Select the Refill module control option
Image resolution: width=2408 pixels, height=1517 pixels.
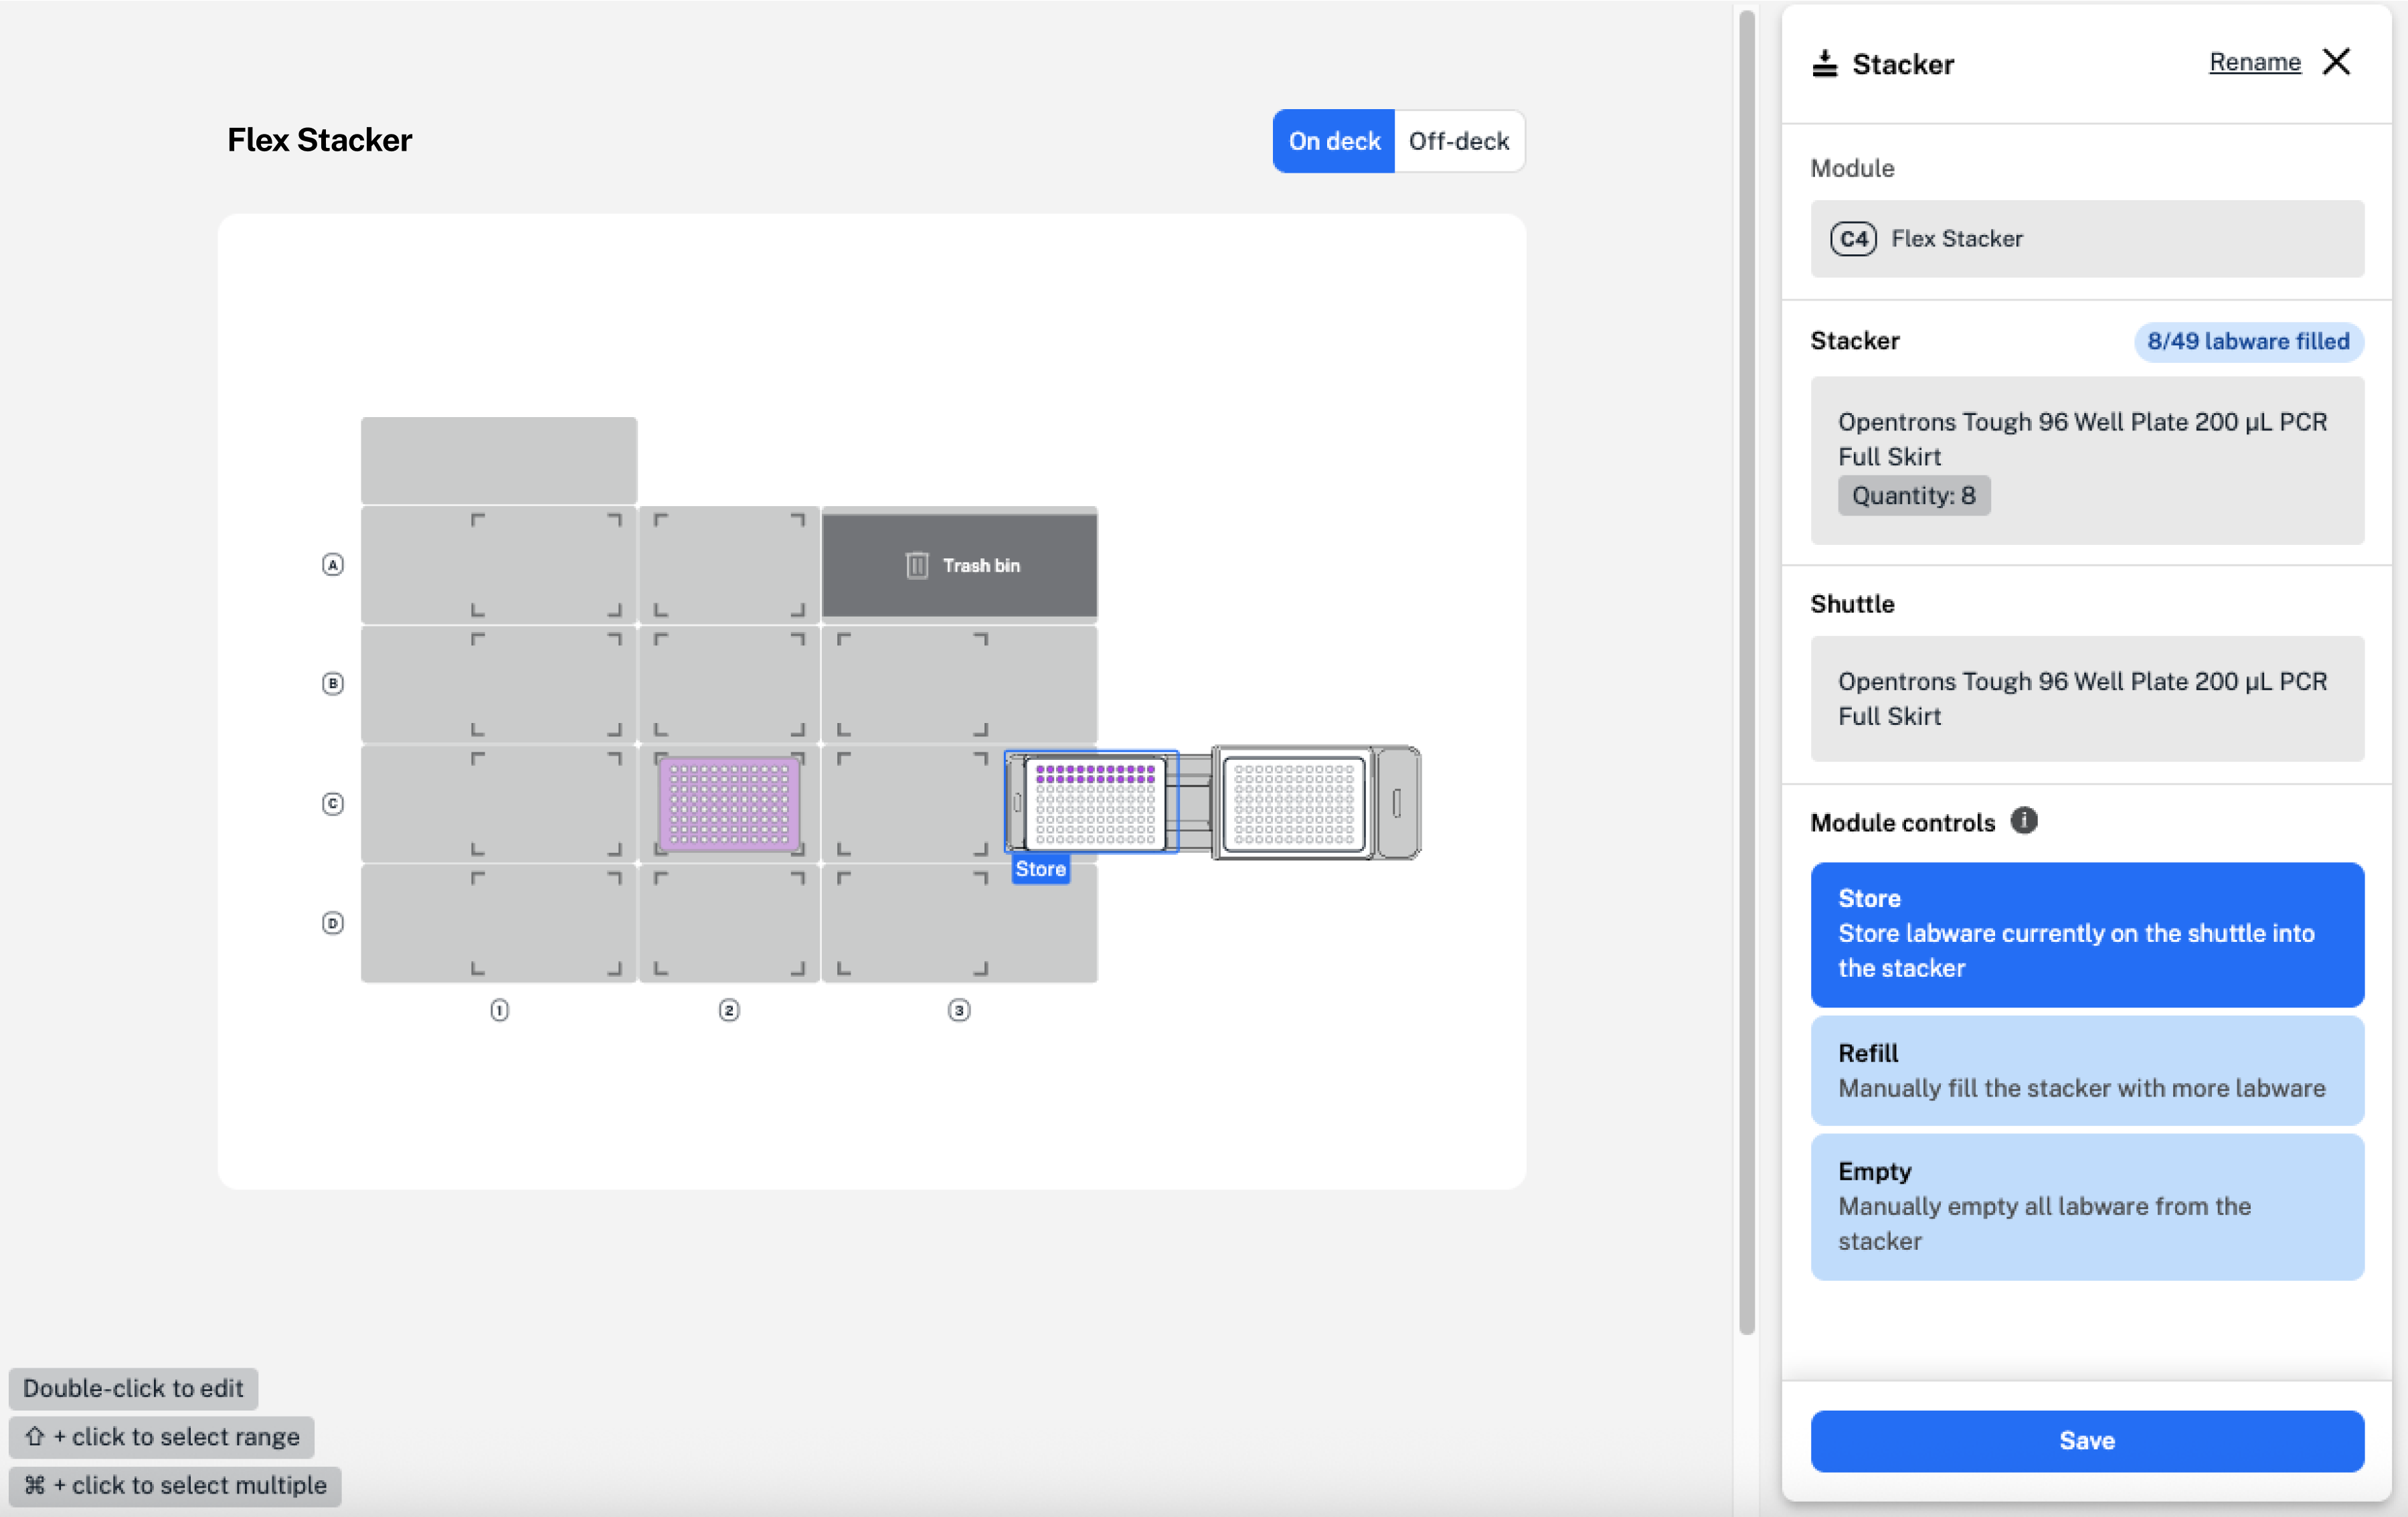point(2086,1071)
